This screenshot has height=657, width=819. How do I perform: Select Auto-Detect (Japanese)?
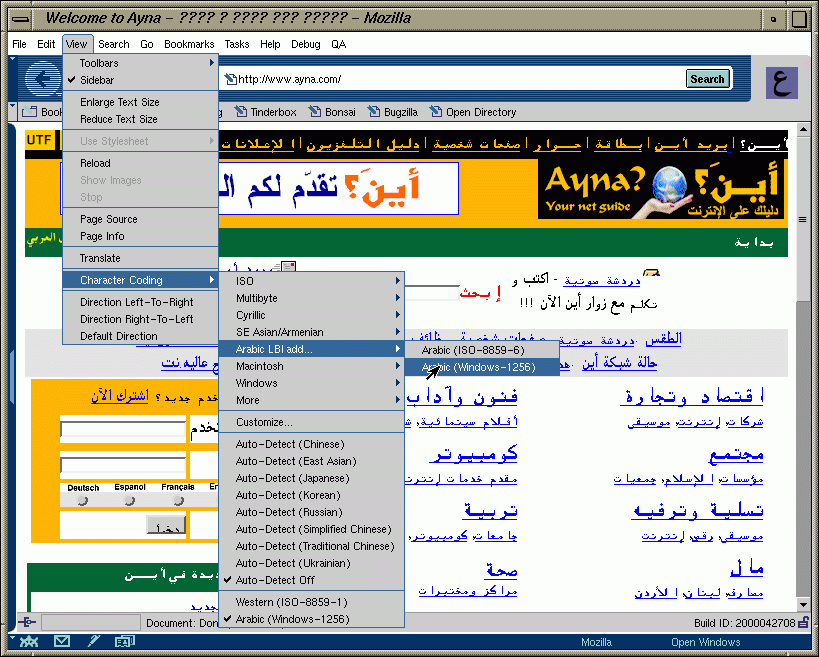tap(311, 478)
